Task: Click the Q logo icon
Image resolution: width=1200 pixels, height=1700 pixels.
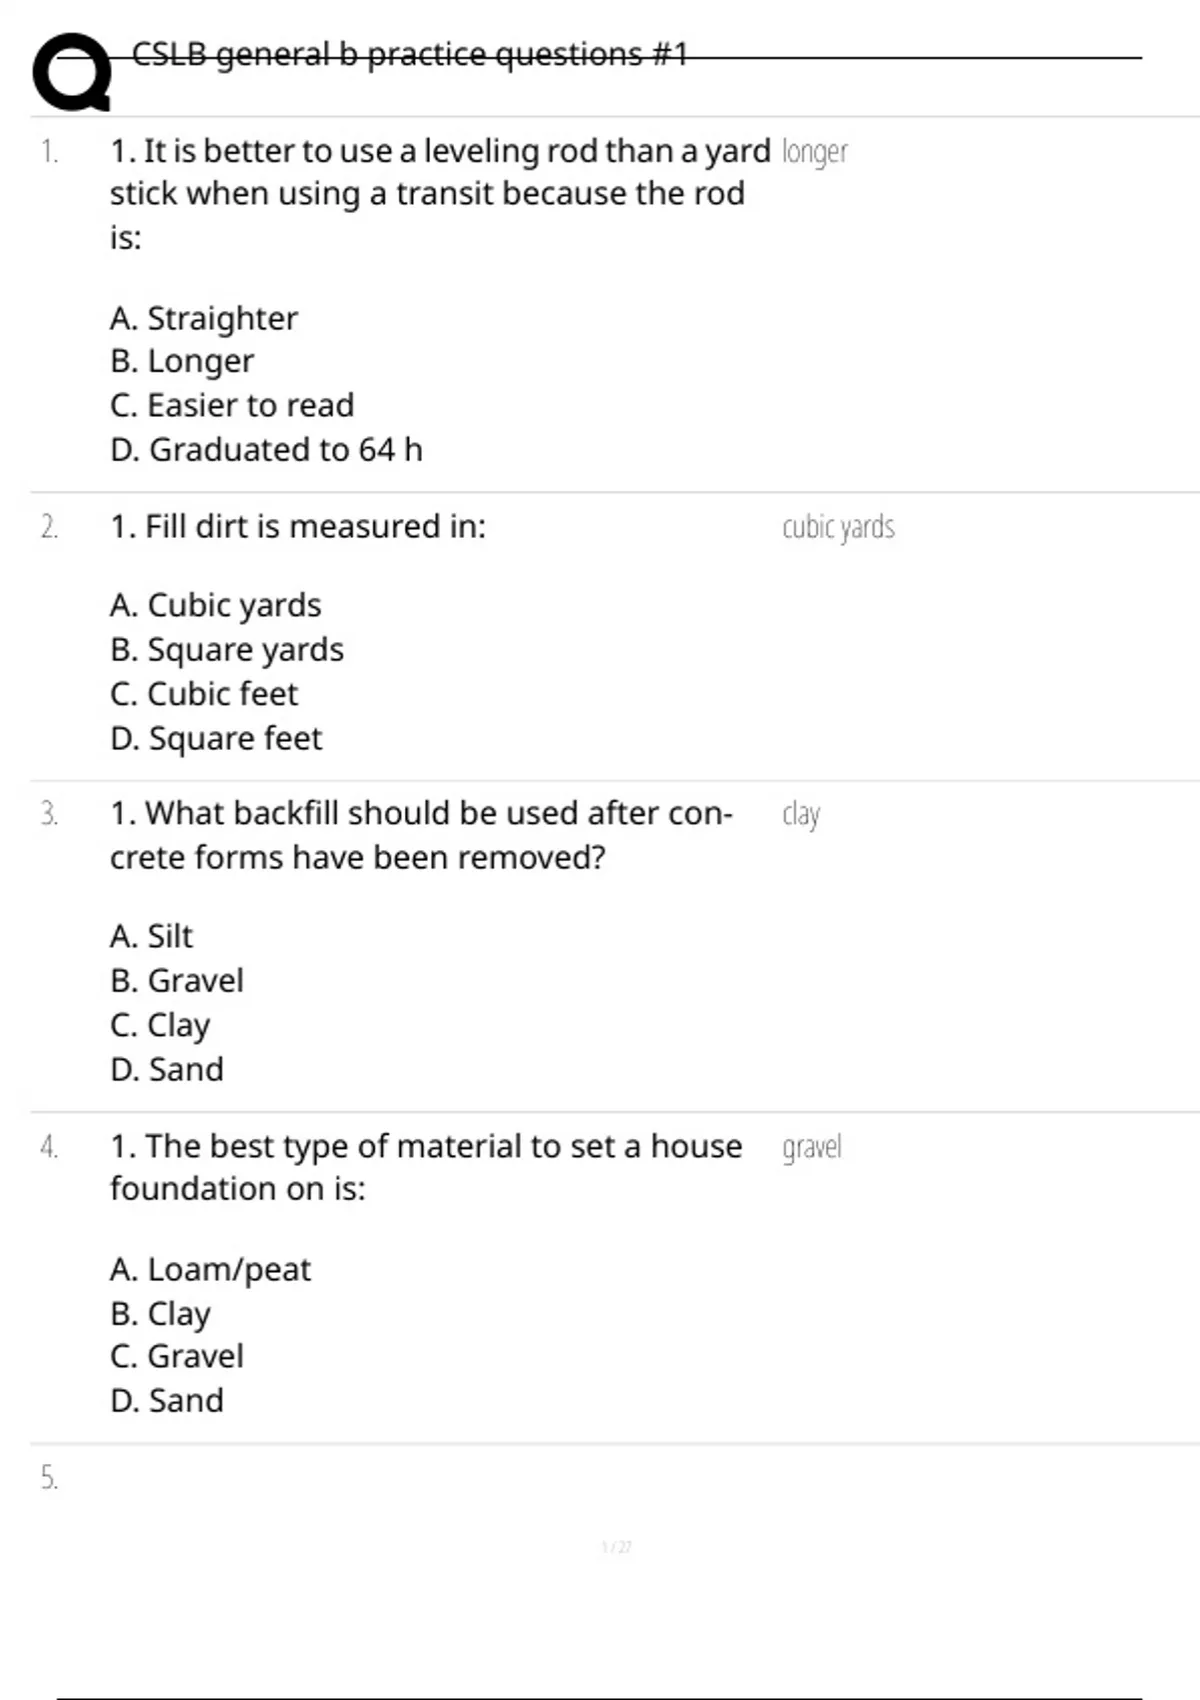Action: pos(71,72)
